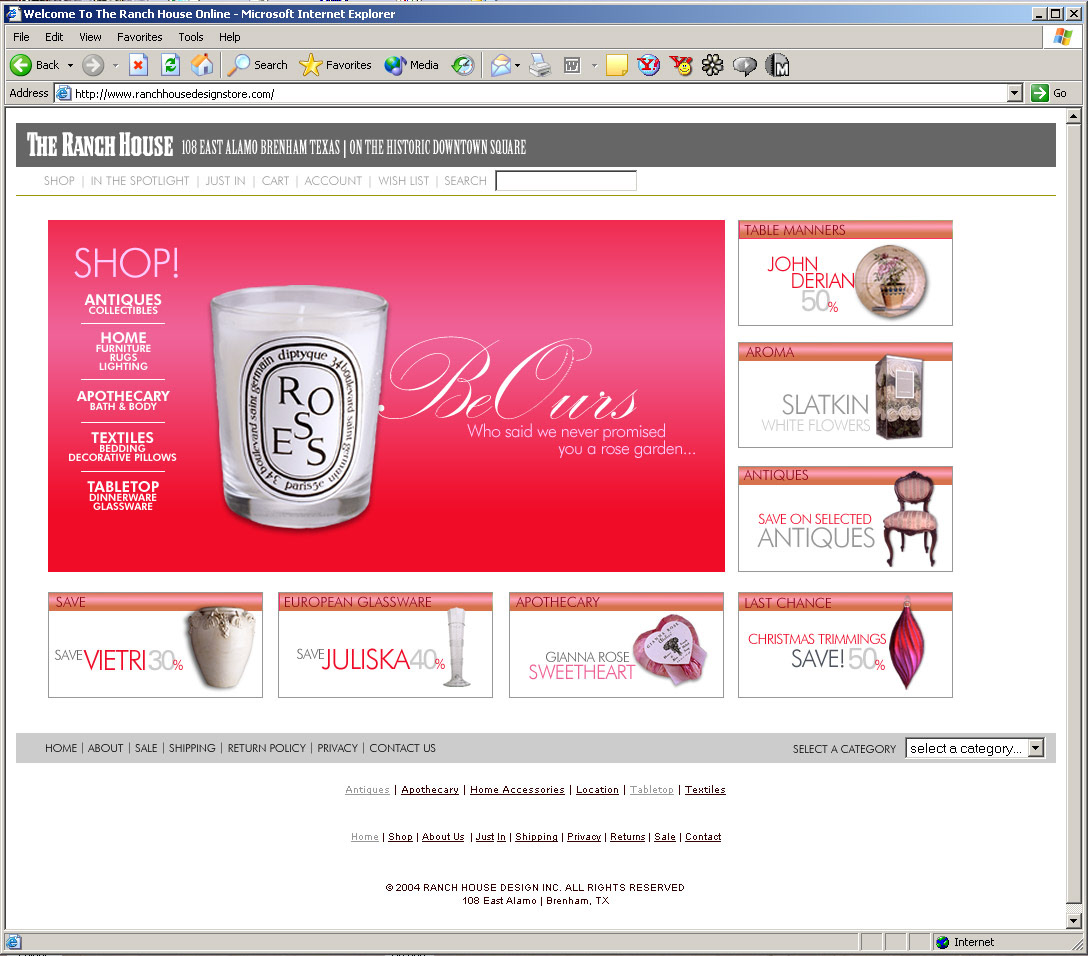The width and height of the screenshot is (1088, 956).
Task: Click the Yahoo Y! toolbar icon
Action: click(x=648, y=65)
